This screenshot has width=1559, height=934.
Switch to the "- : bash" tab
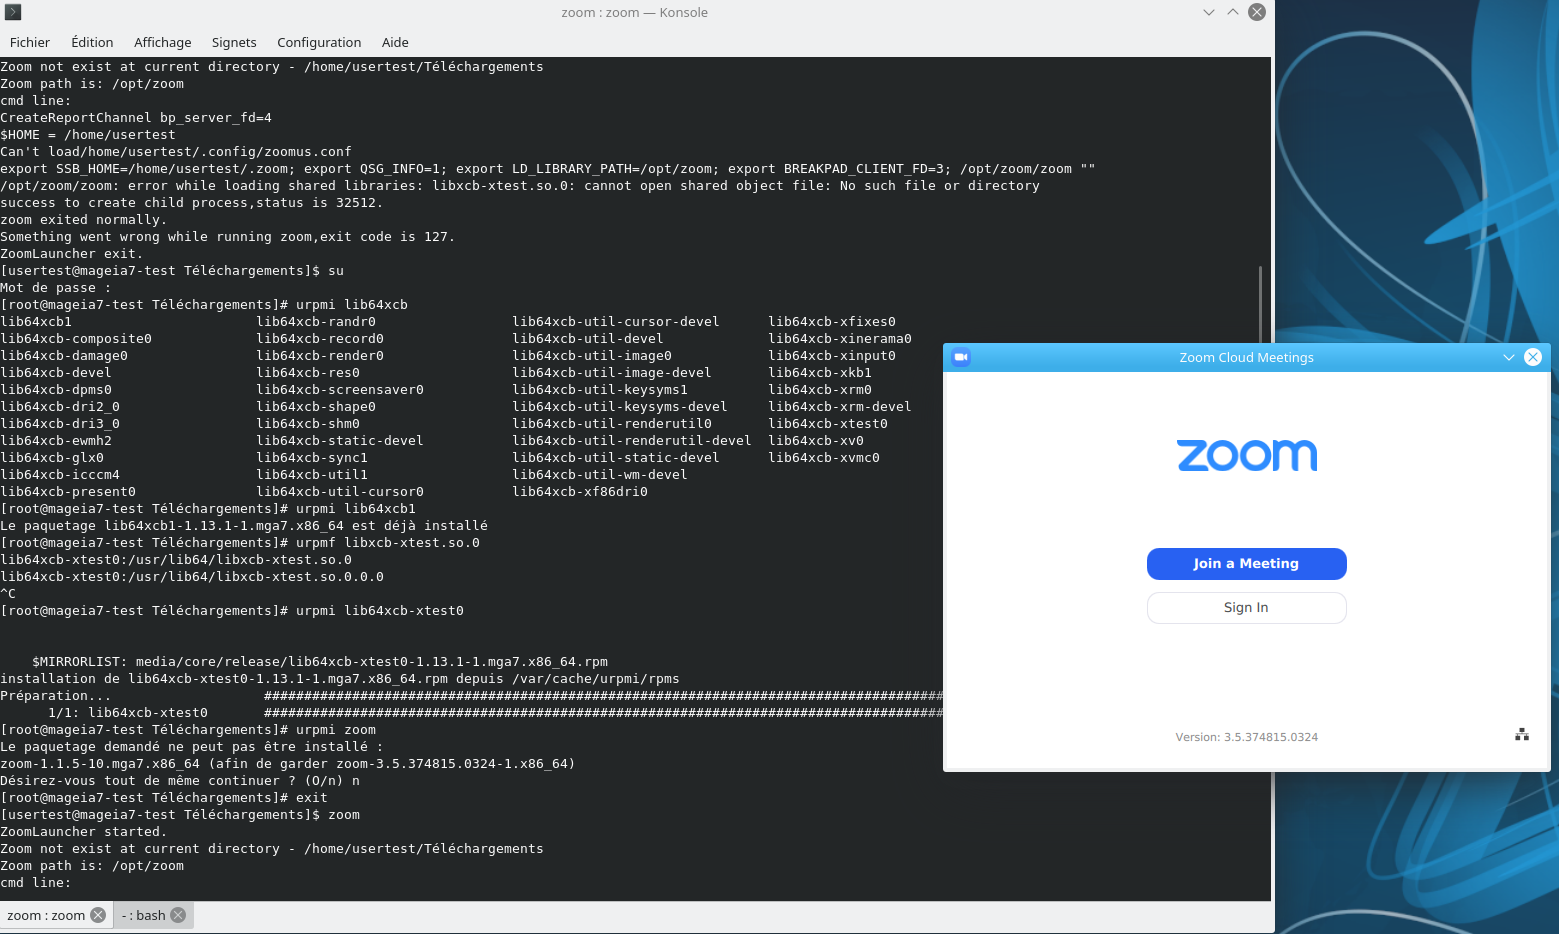[144, 915]
